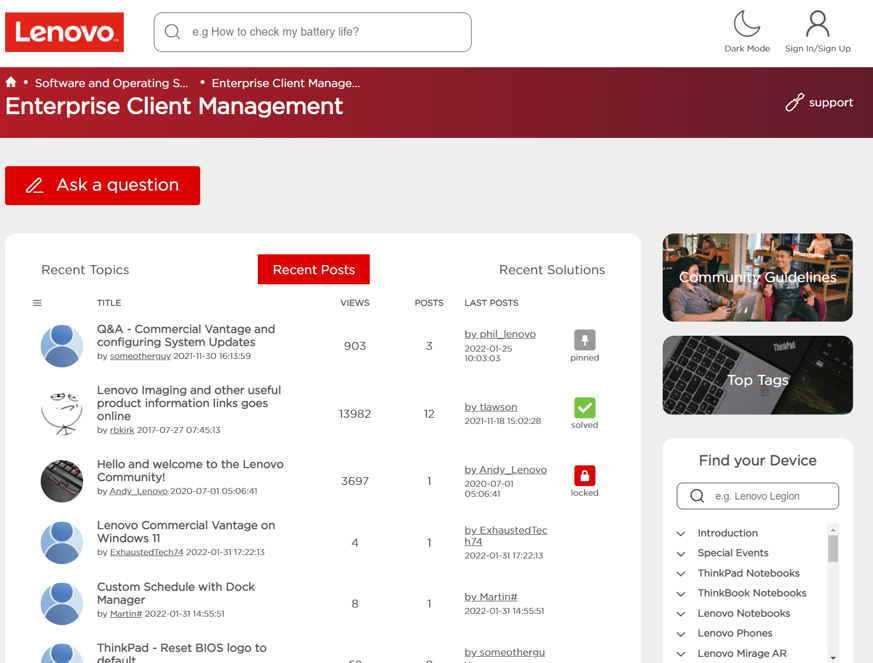Open Custom Schedule with Dock Manager topic
The image size is (873, 663).
(x=176, y=593)
